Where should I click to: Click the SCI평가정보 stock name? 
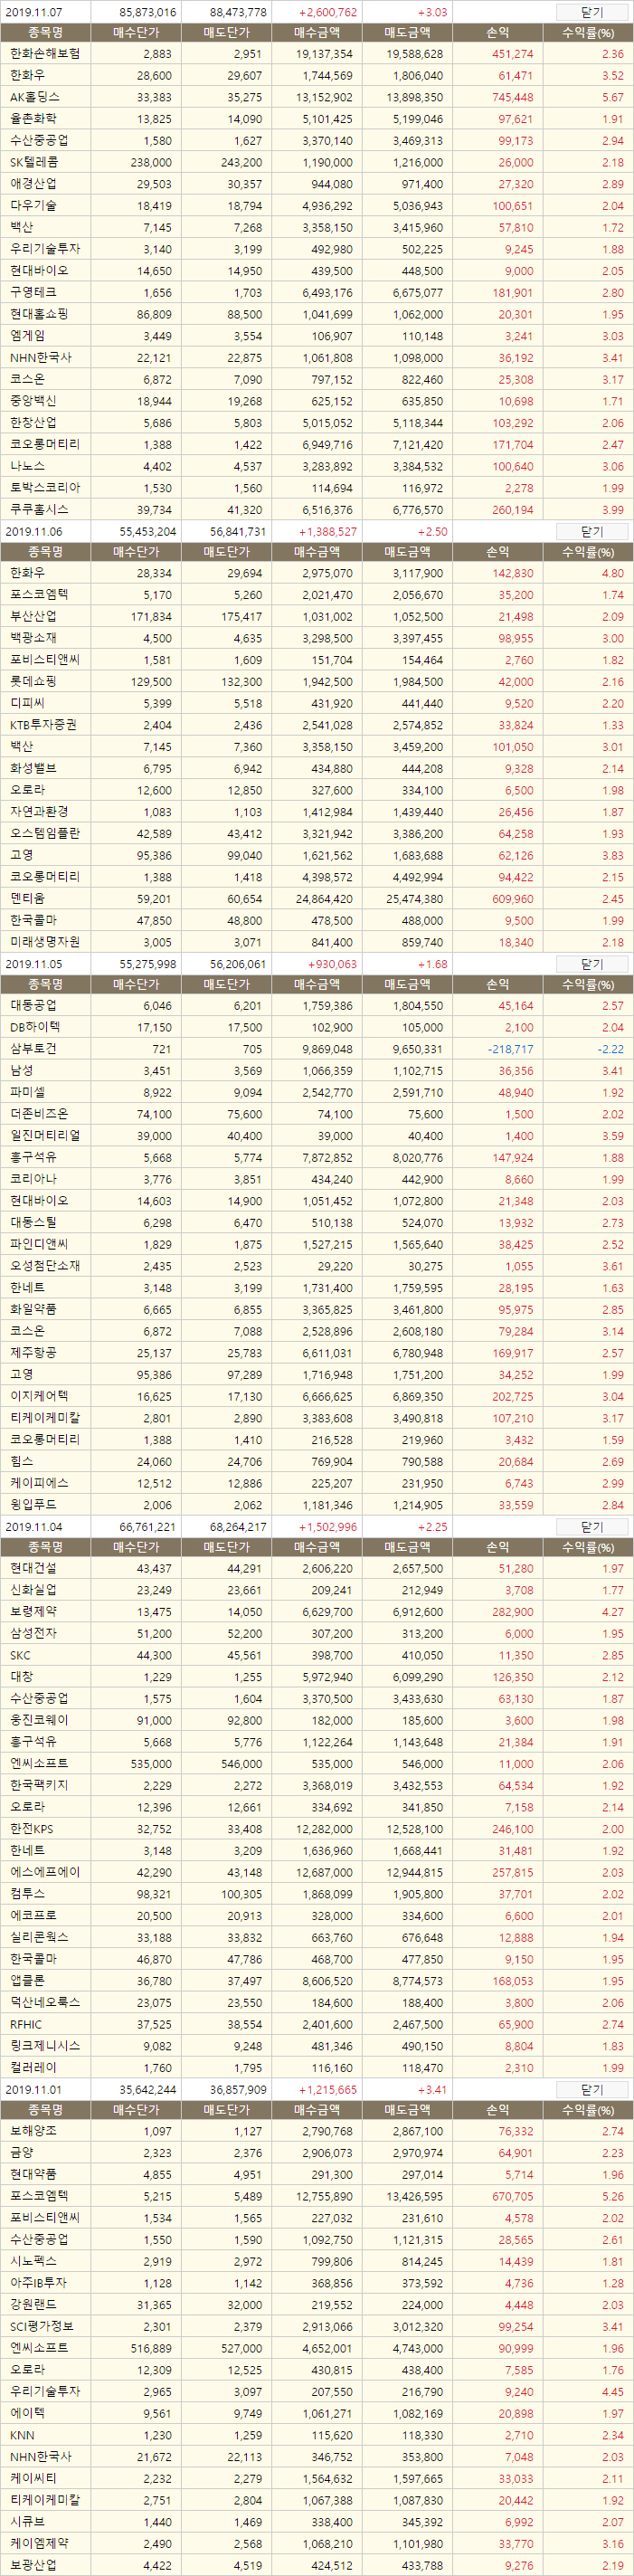pos(41,2326)
